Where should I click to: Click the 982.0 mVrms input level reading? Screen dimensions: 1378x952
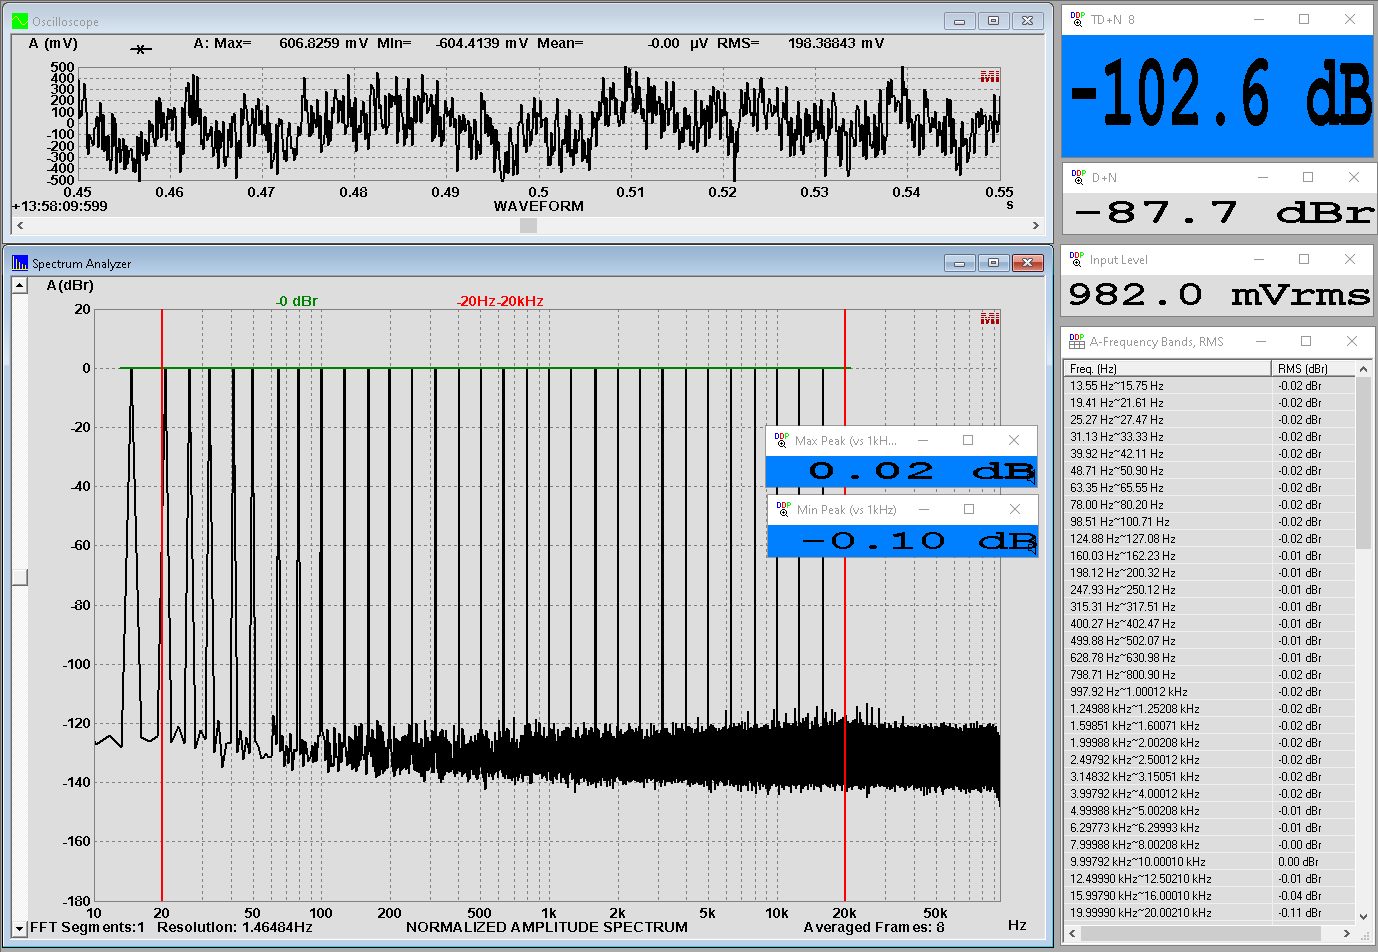(x=1219, y=294)
